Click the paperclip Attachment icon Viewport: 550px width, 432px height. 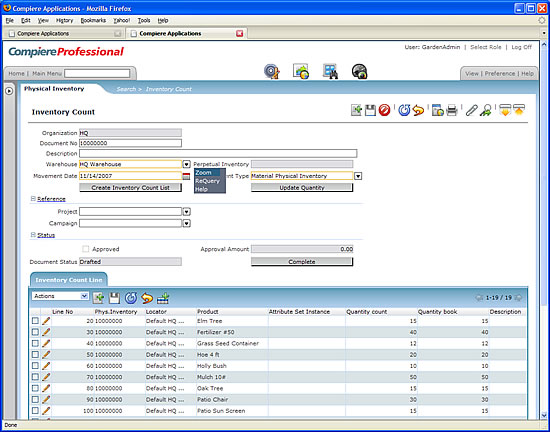471,110
